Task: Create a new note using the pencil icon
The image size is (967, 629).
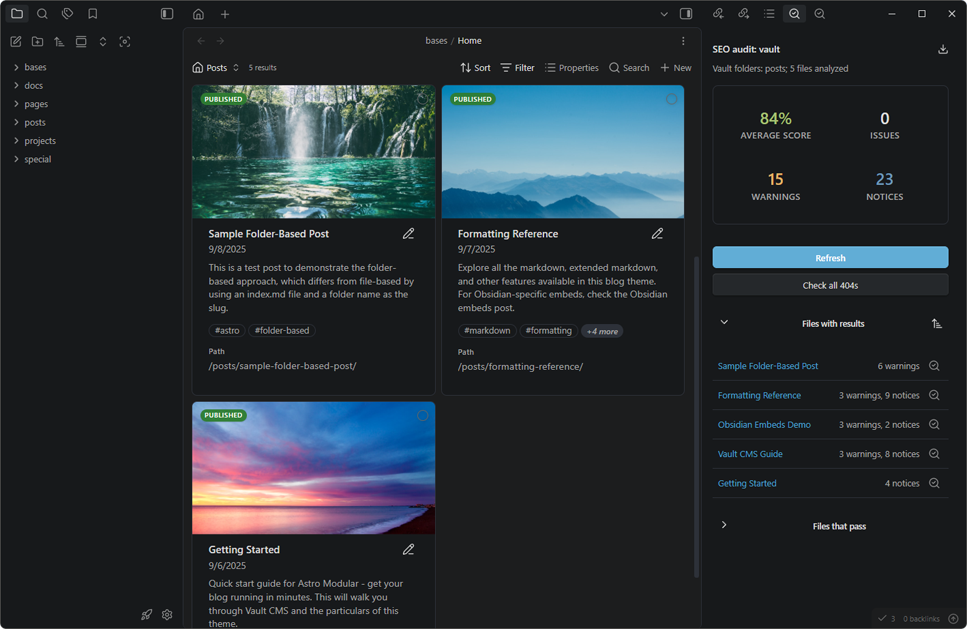Action: [x=15, y=41]
